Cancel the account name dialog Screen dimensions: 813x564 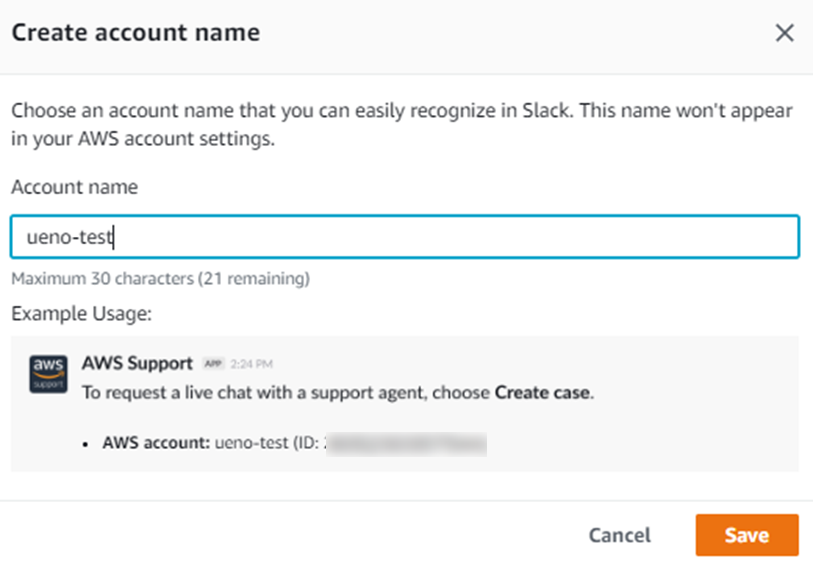(x=620, y=535)
